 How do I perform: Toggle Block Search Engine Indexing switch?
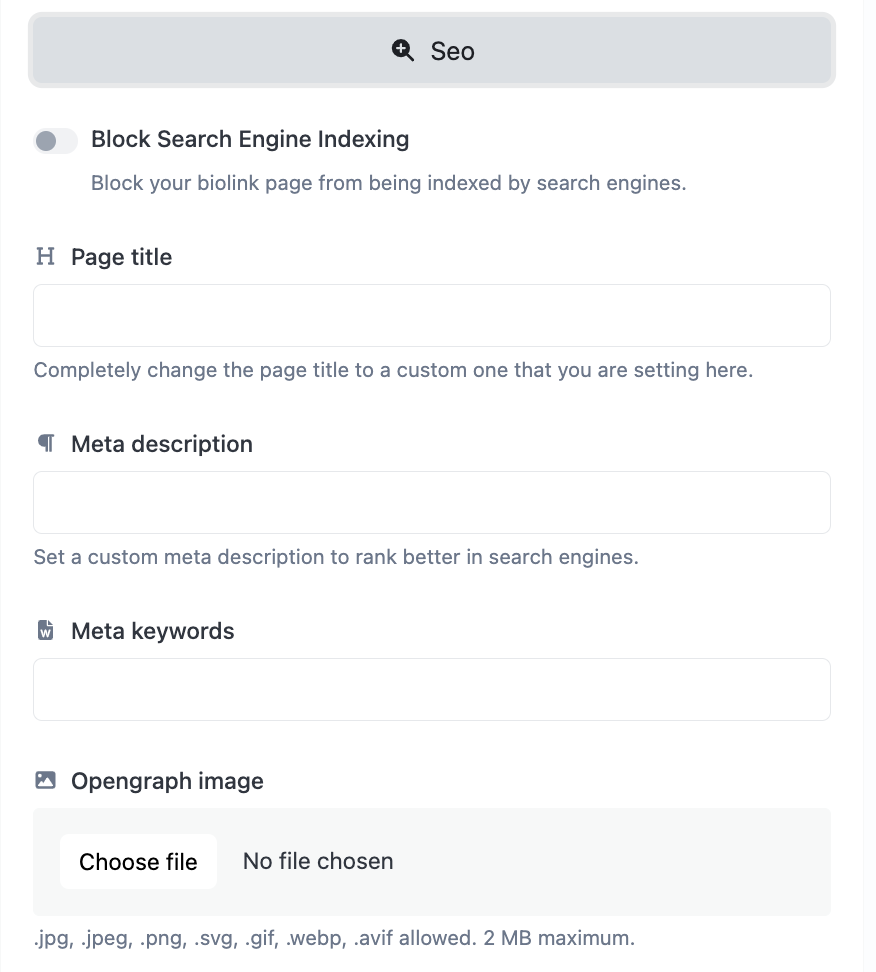click(x=56, y=141)
